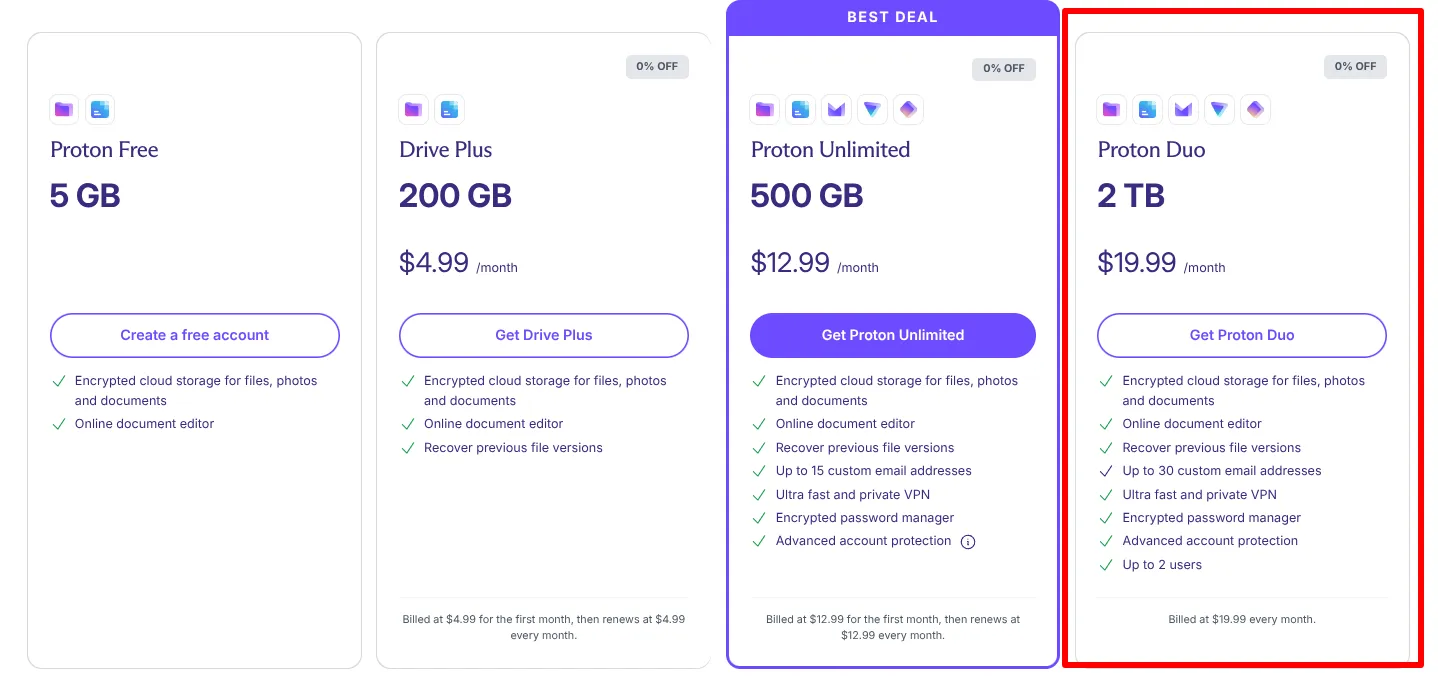Image resolution: width=1438 pixels, height=677 pixels.
Task: Click the Get Drive Plus button
Action: tap(543, 335)
